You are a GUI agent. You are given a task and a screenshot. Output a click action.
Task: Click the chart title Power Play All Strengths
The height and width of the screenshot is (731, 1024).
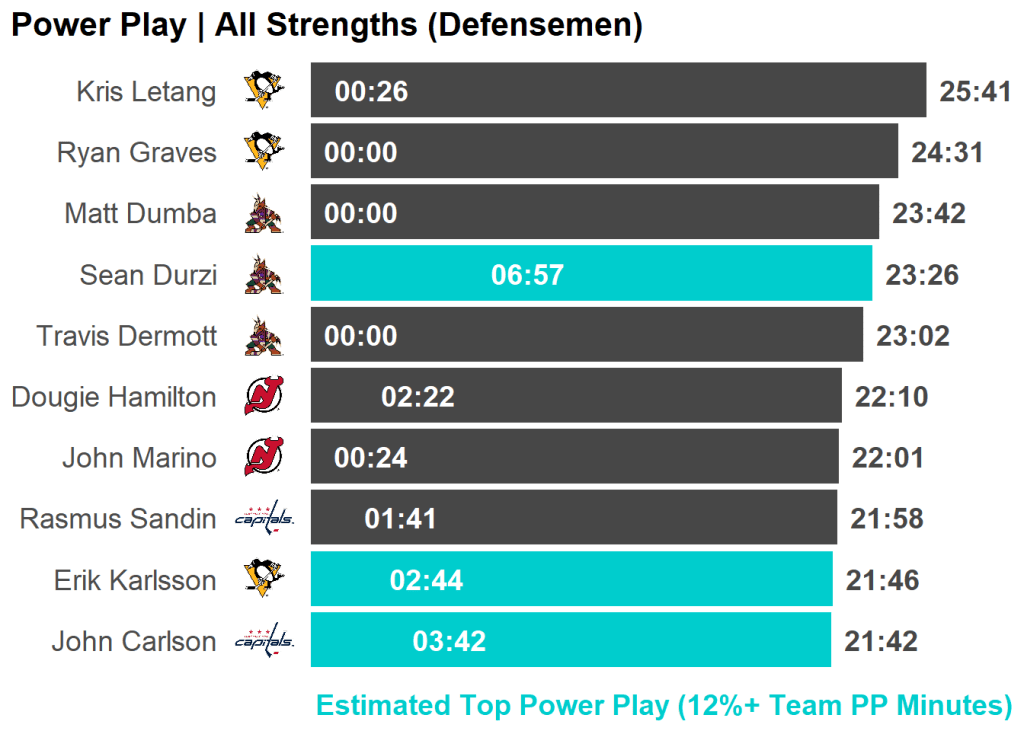pos(326,26)
